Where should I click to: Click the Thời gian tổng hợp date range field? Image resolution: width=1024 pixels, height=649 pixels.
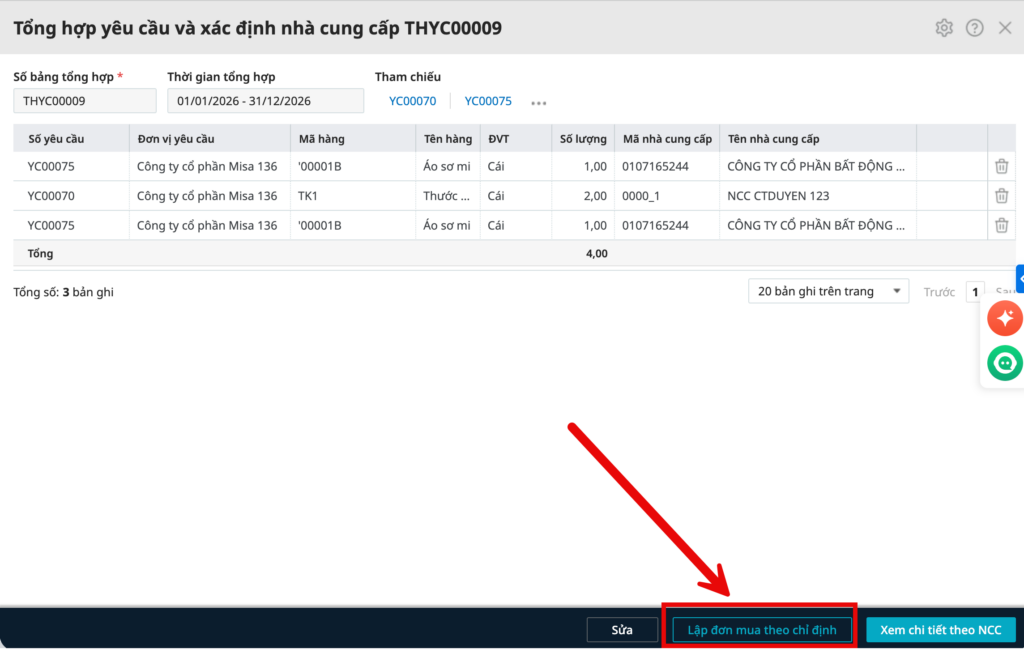coord(265,101)
